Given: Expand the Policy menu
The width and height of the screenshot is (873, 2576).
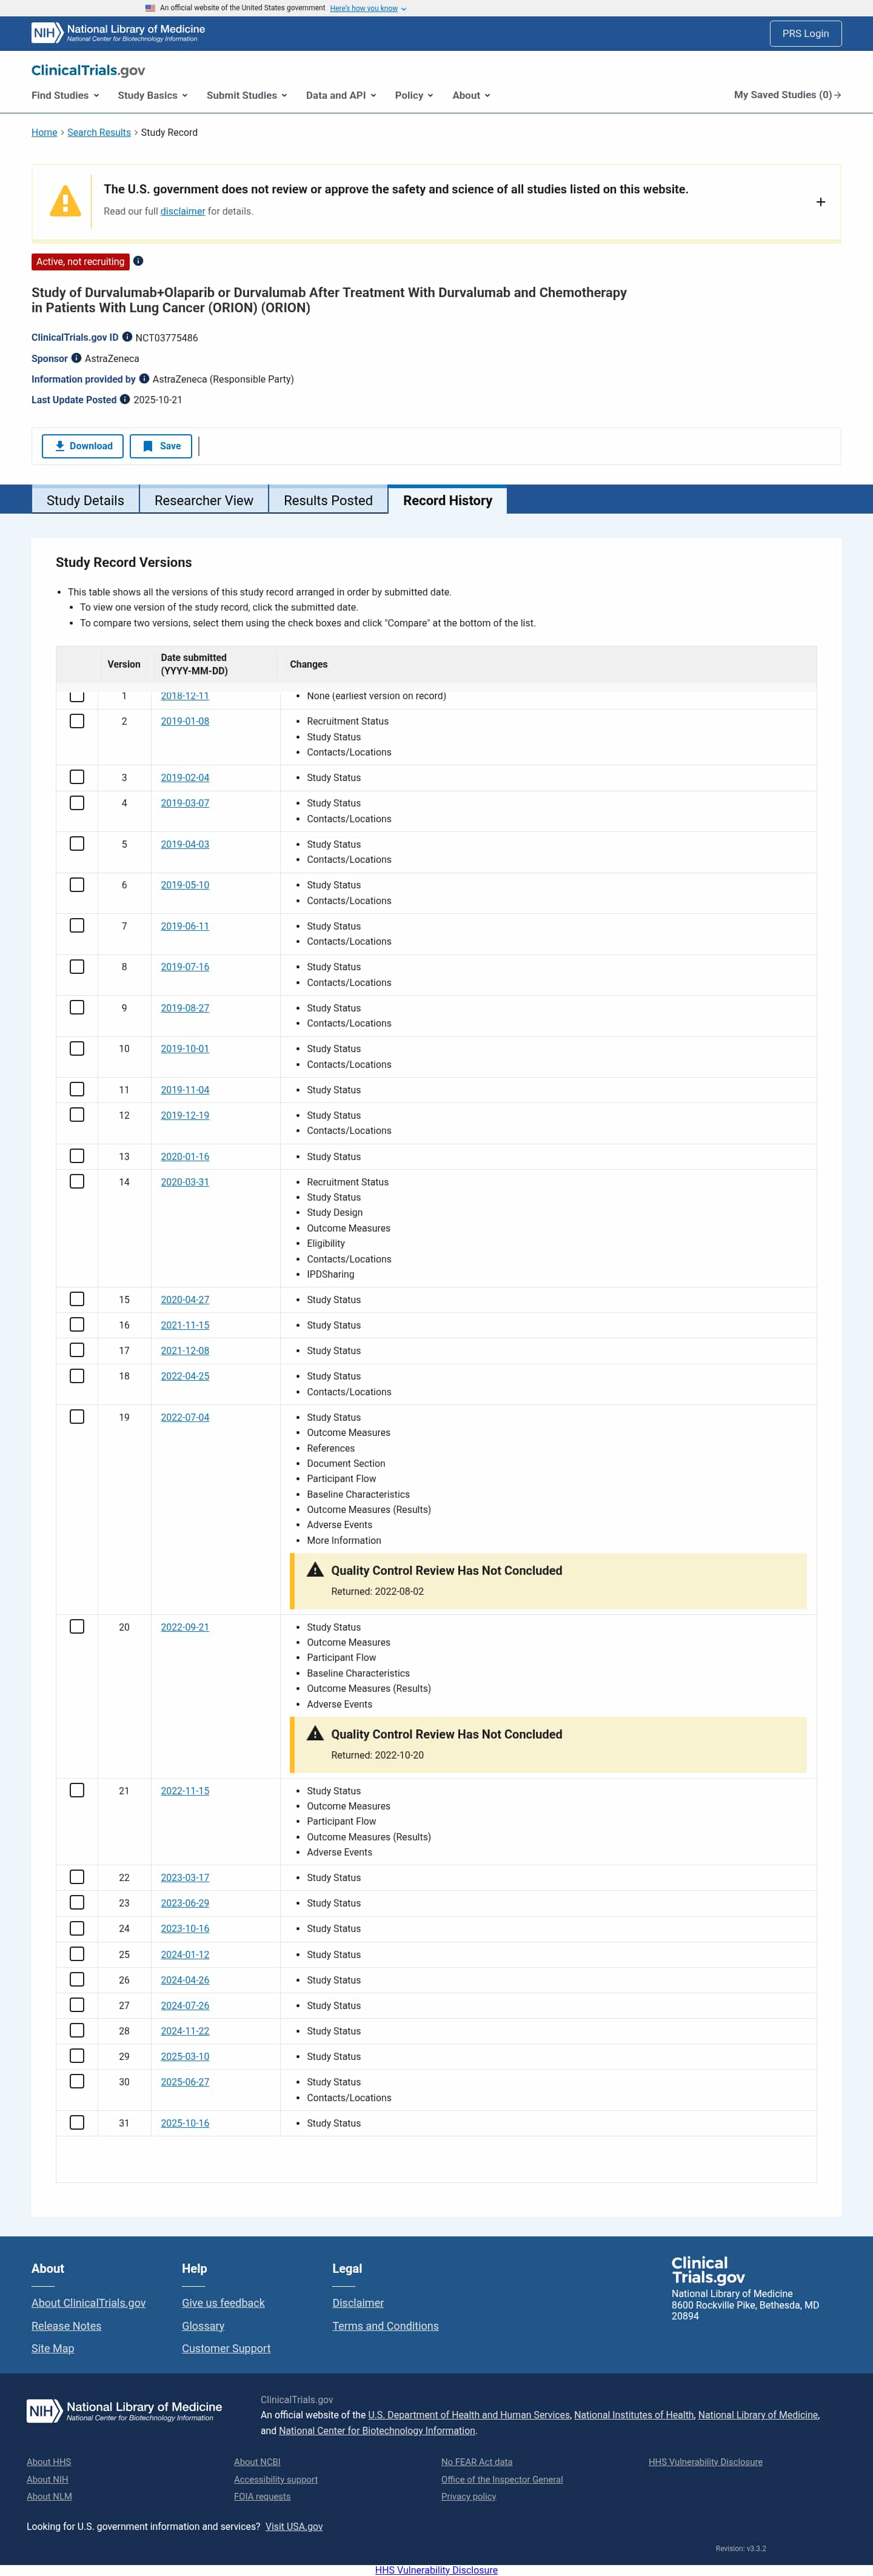Looking at the screenshot, I should 414,95.
